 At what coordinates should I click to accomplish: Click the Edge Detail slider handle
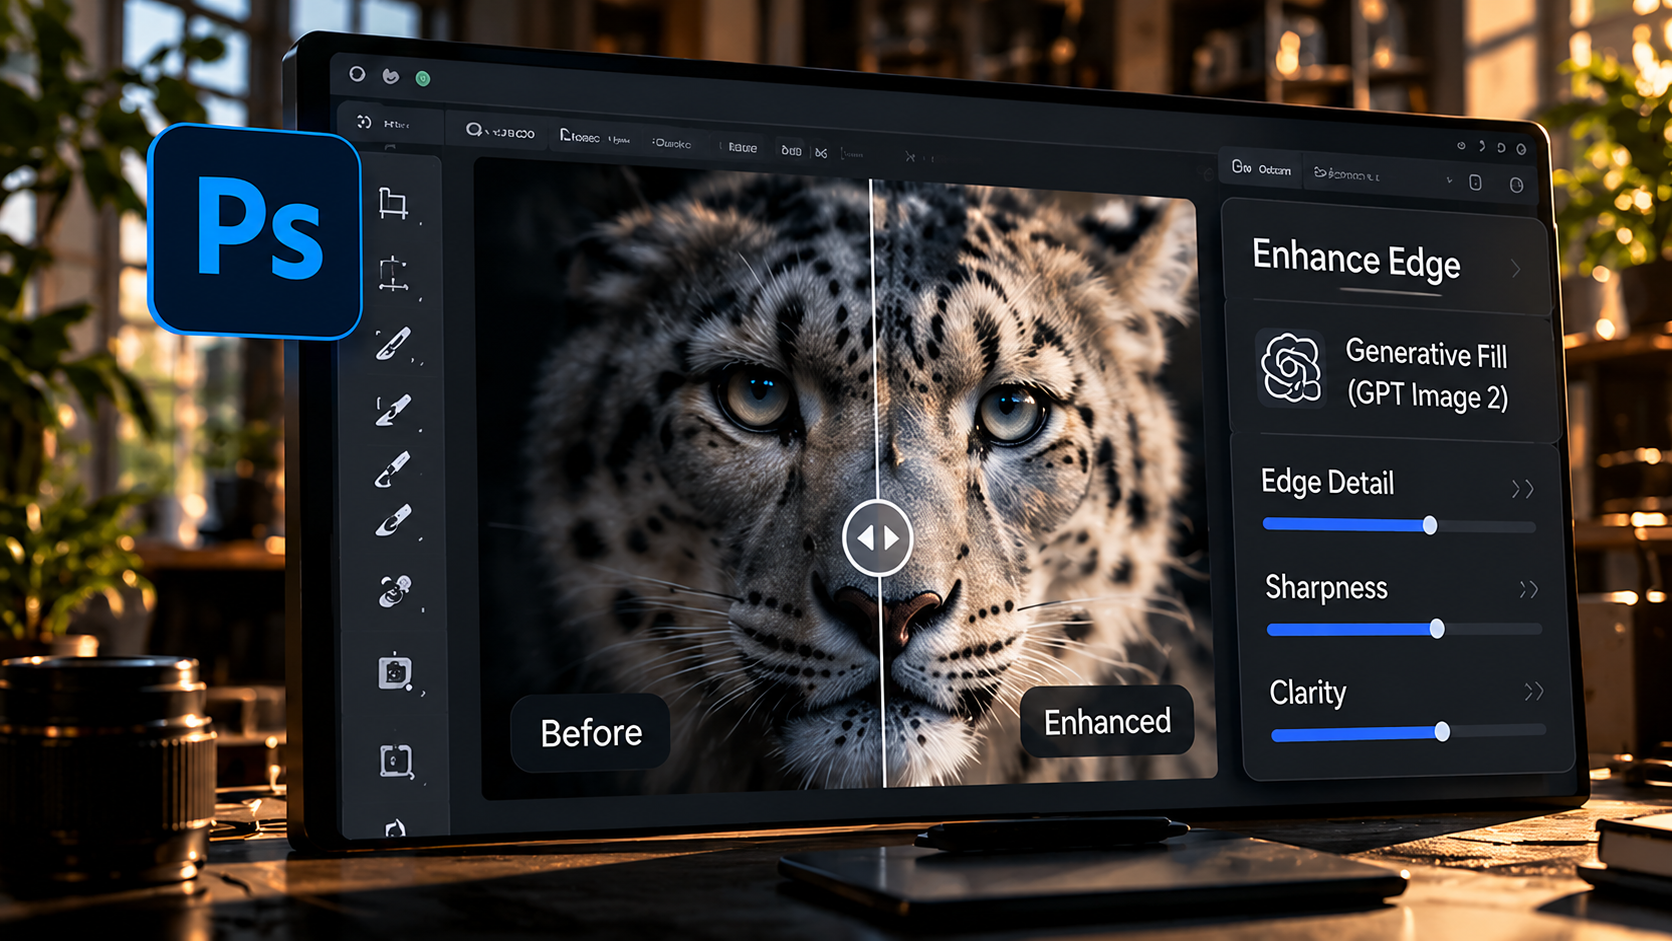tap(1430, 525)
